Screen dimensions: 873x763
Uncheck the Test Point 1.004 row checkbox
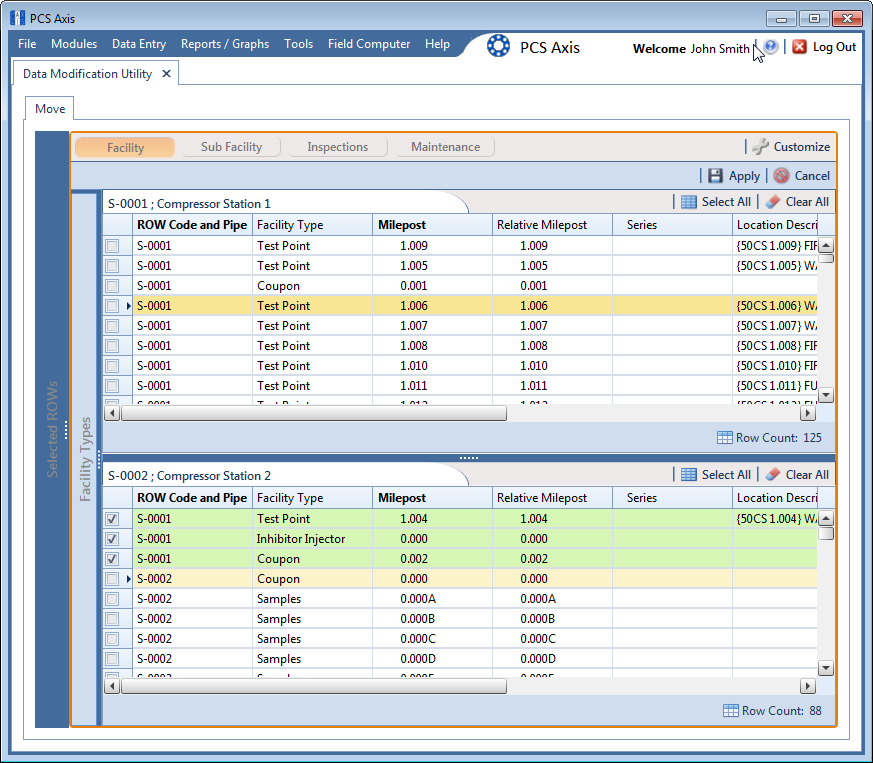click(112, 519)
